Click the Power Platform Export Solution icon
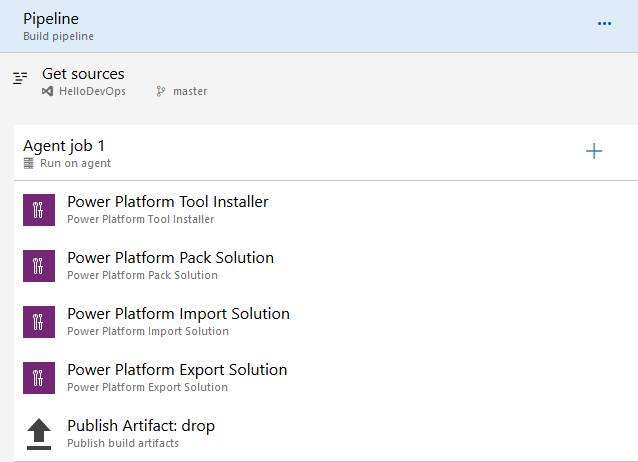 (x=39, y=377)
